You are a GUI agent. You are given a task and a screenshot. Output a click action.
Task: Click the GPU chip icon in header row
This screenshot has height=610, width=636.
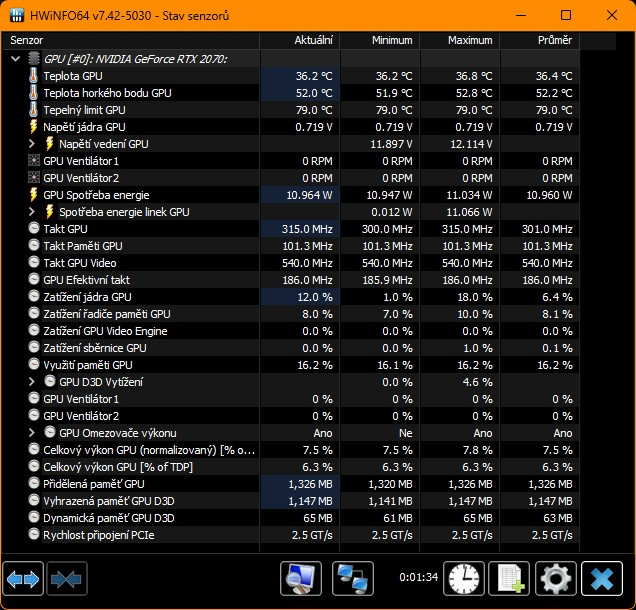point(34,58)
